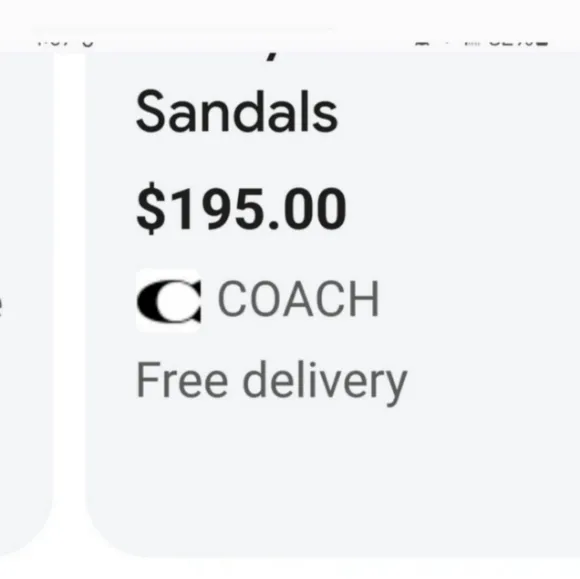Click the cut-off letter on the left card

tap(1, 307)
